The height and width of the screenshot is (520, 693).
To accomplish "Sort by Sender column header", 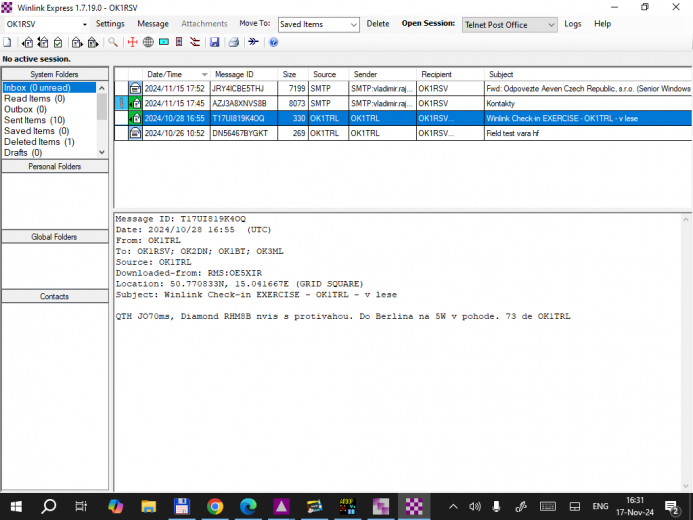I will pyautogui.click(x=382, y=74).
